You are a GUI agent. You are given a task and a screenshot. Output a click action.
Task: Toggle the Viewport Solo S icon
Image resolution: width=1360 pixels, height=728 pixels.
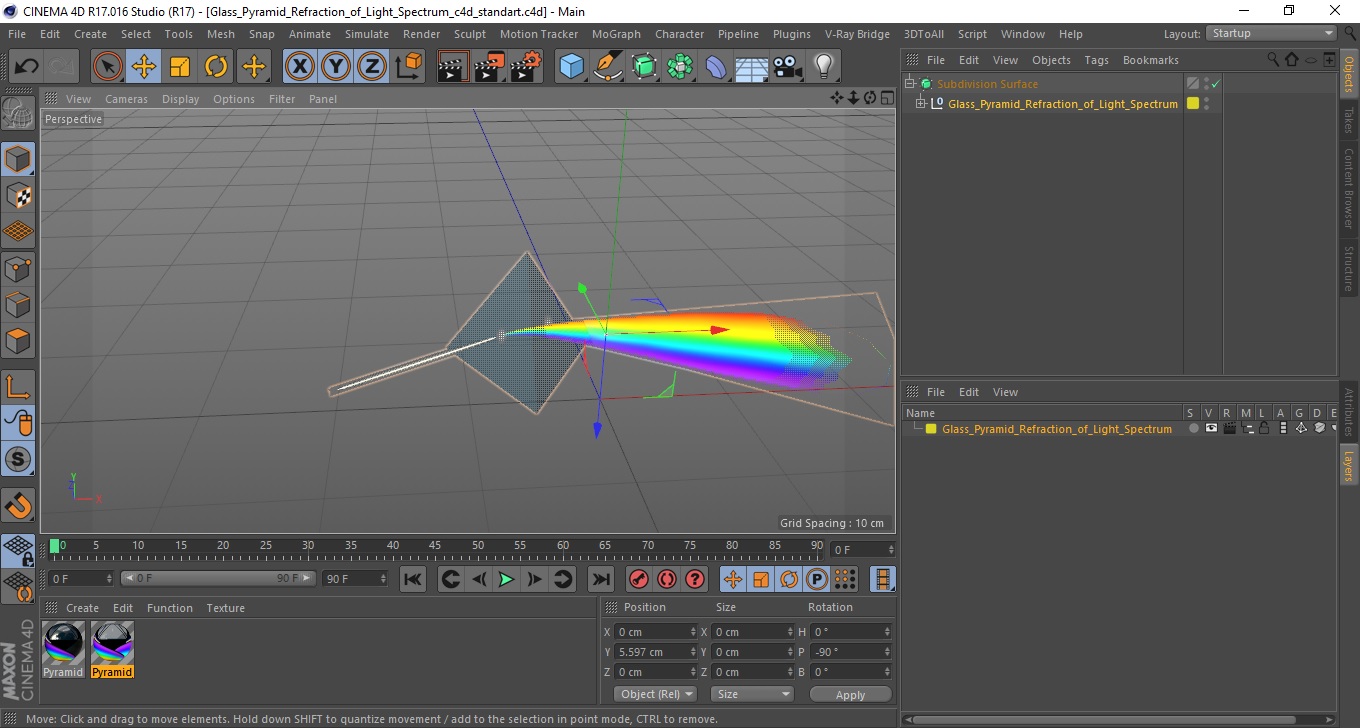(x=18, y=459)
